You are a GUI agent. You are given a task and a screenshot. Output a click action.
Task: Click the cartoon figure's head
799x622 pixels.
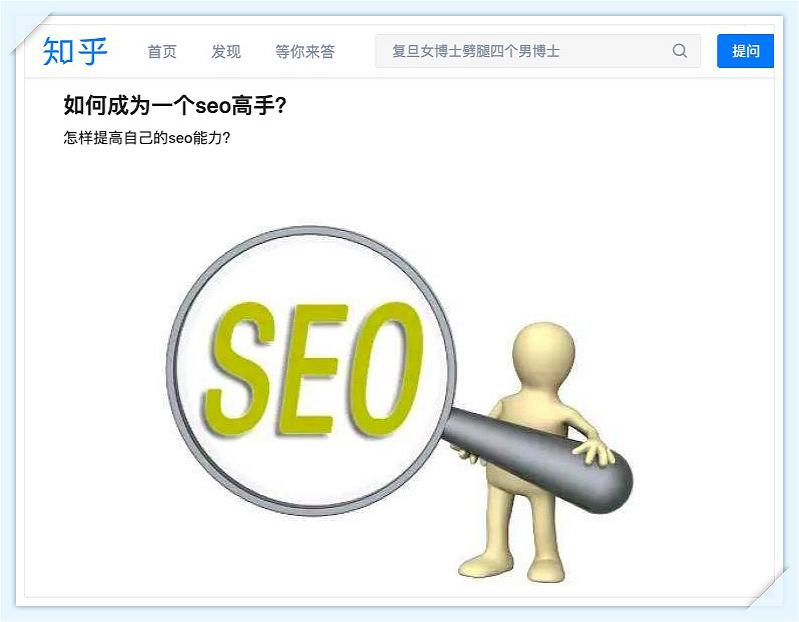(x=543, y=353)
